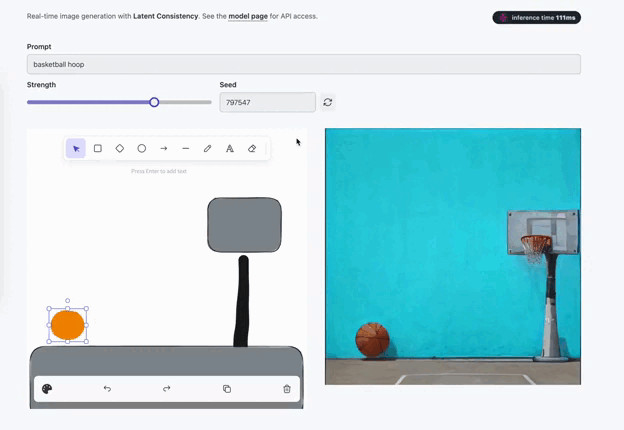The image size is (624, 430).
Task: Open the color palette options
Action: click(47, 389)
